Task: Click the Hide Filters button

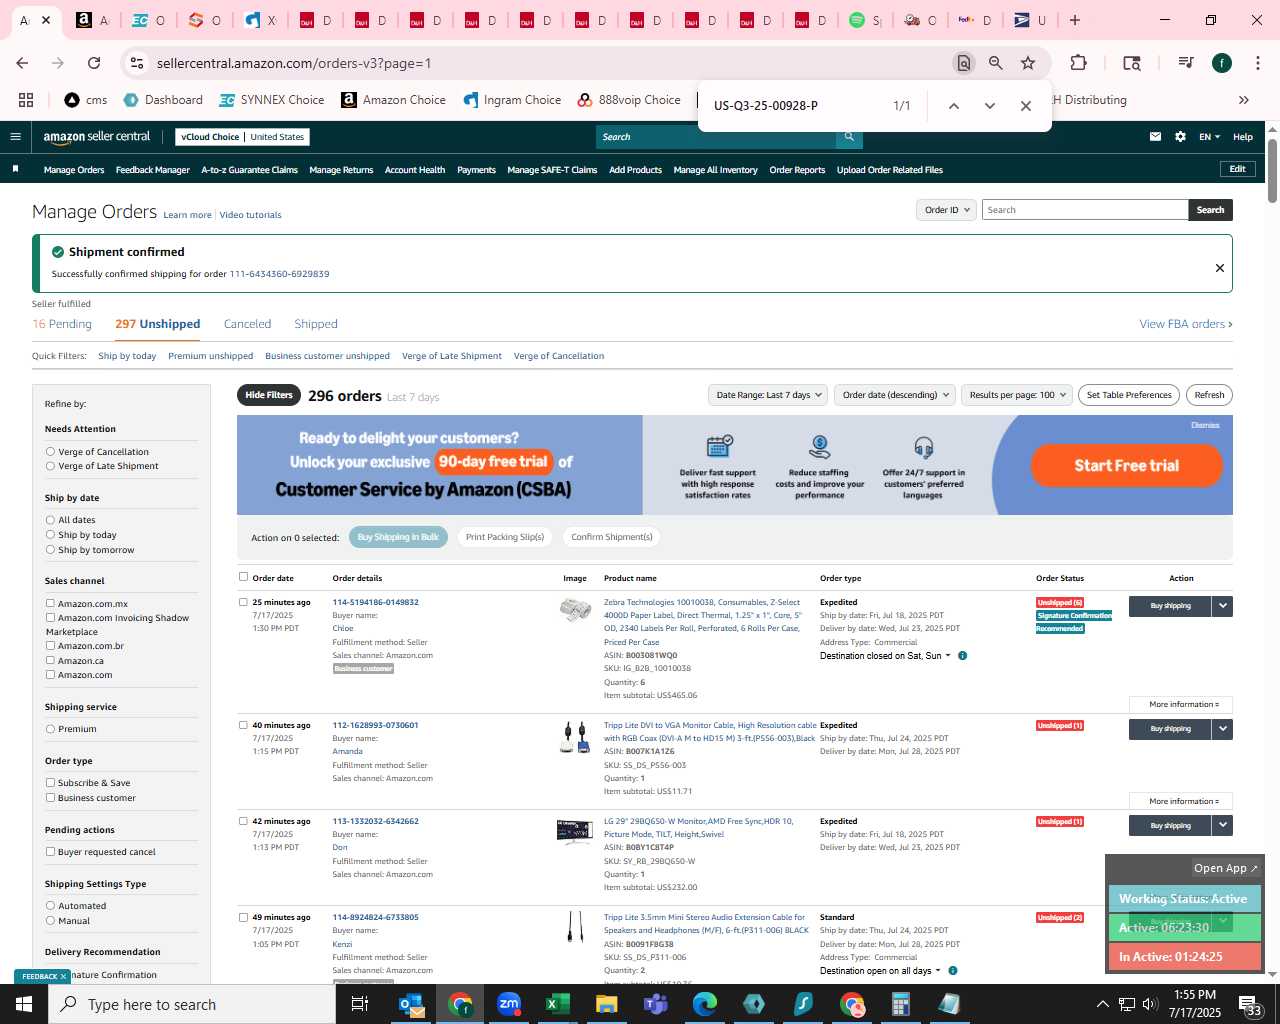Action: tap(269, 395)
